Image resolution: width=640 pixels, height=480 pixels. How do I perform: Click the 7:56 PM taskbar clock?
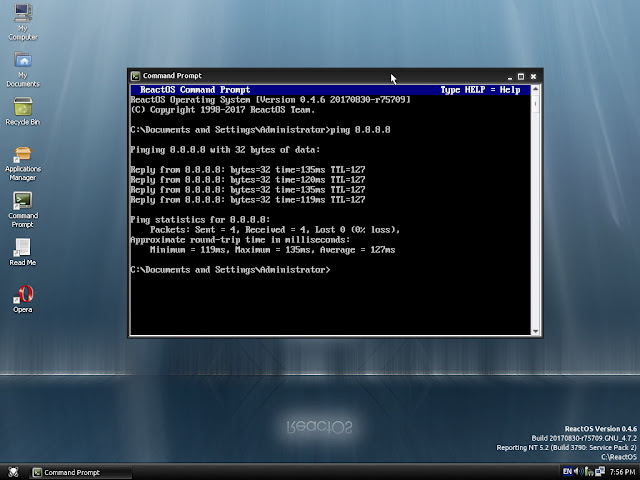click(622, 472)
